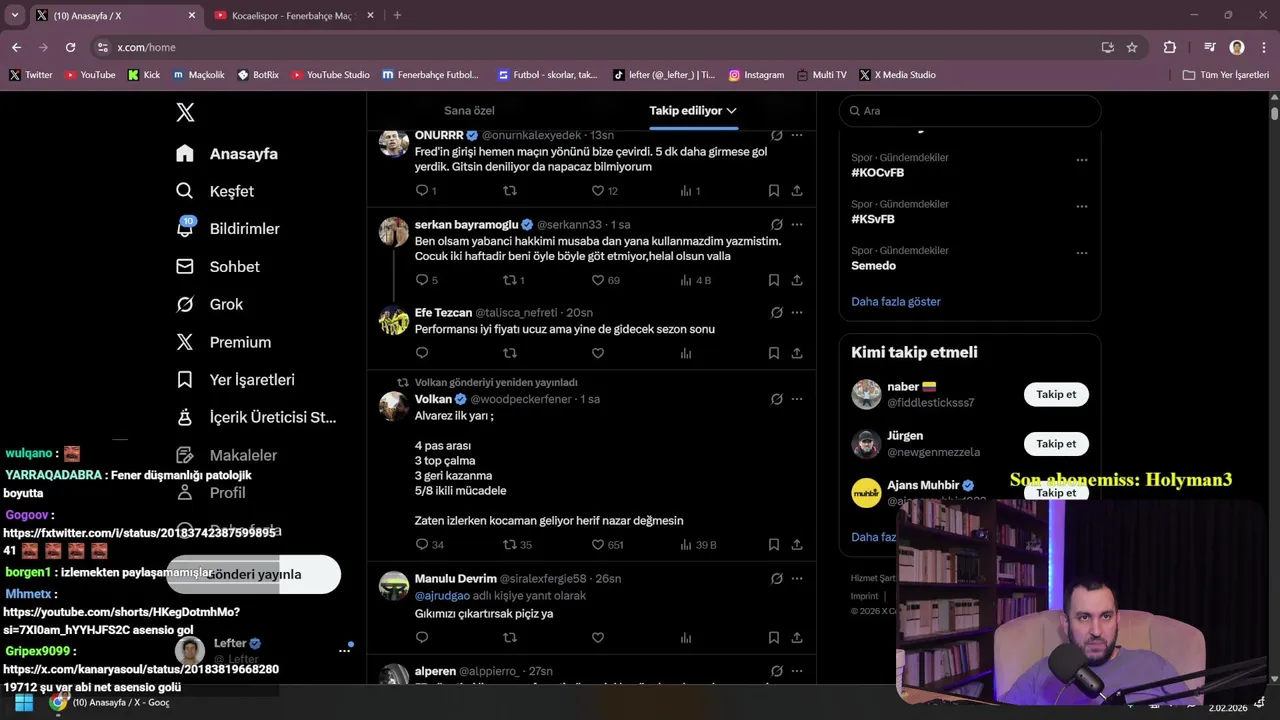The height and width of the screenshot is (720, 1280).
Task: Open more options on Volkan's tweet
Action: (x=797, y=399)
